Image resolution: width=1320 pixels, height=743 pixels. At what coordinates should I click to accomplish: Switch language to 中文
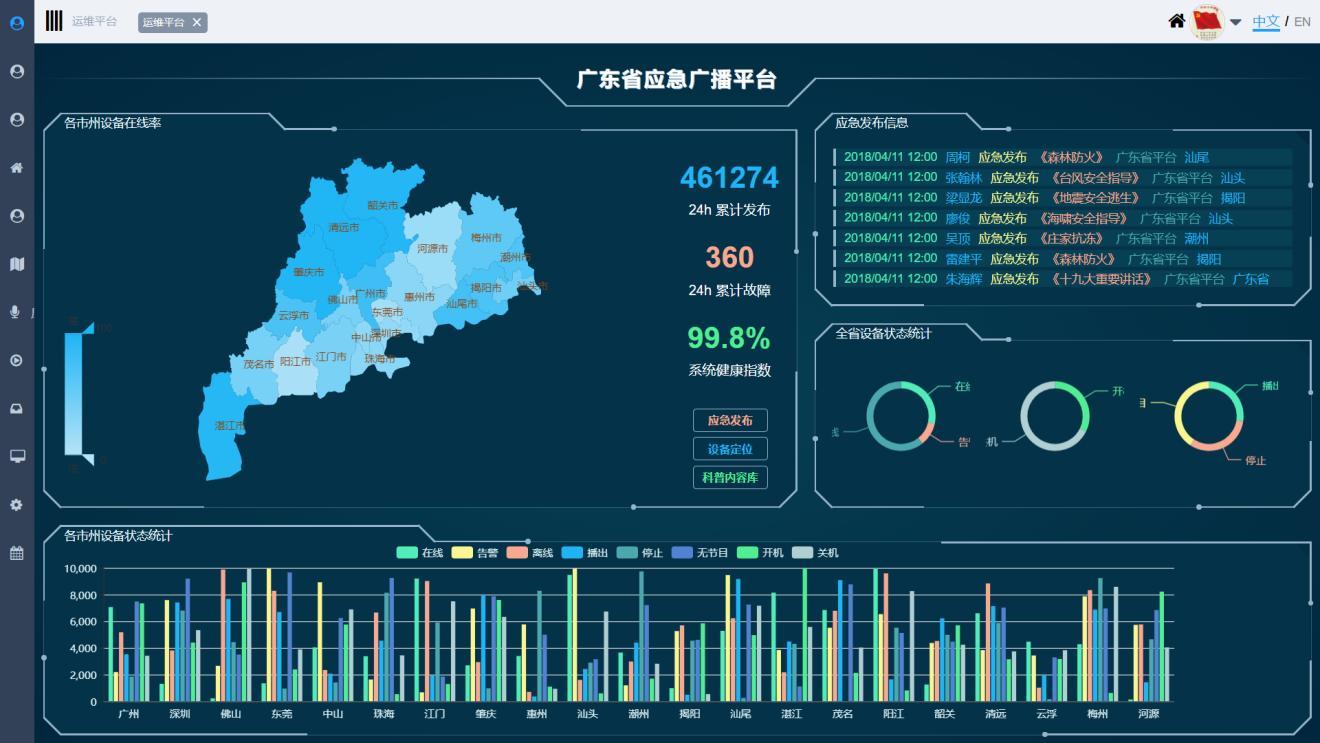(x=1266, y=21)
